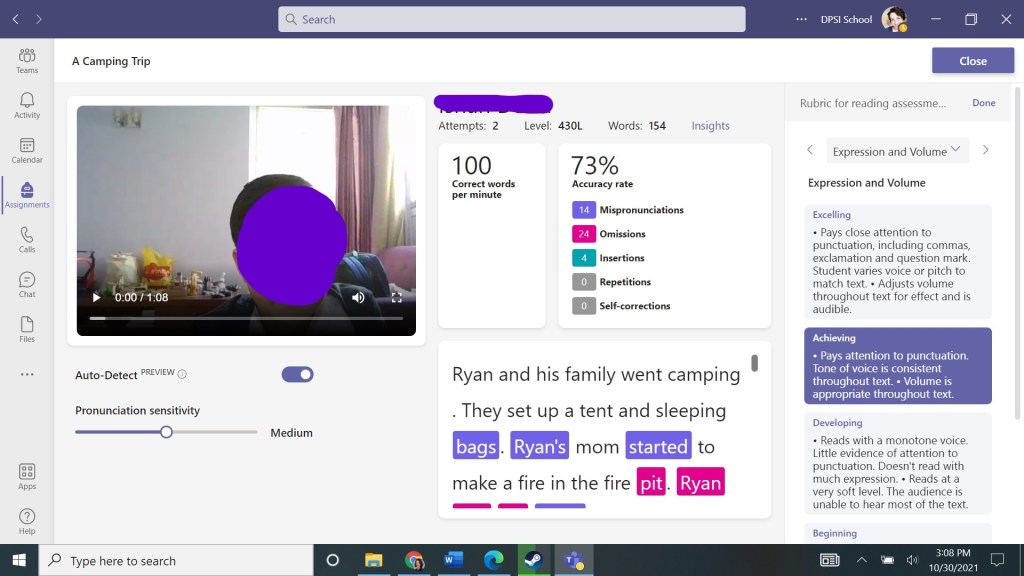Play the student reading video
The height and width of the screenshot is (576, 1024).
(x=97, y=297)
